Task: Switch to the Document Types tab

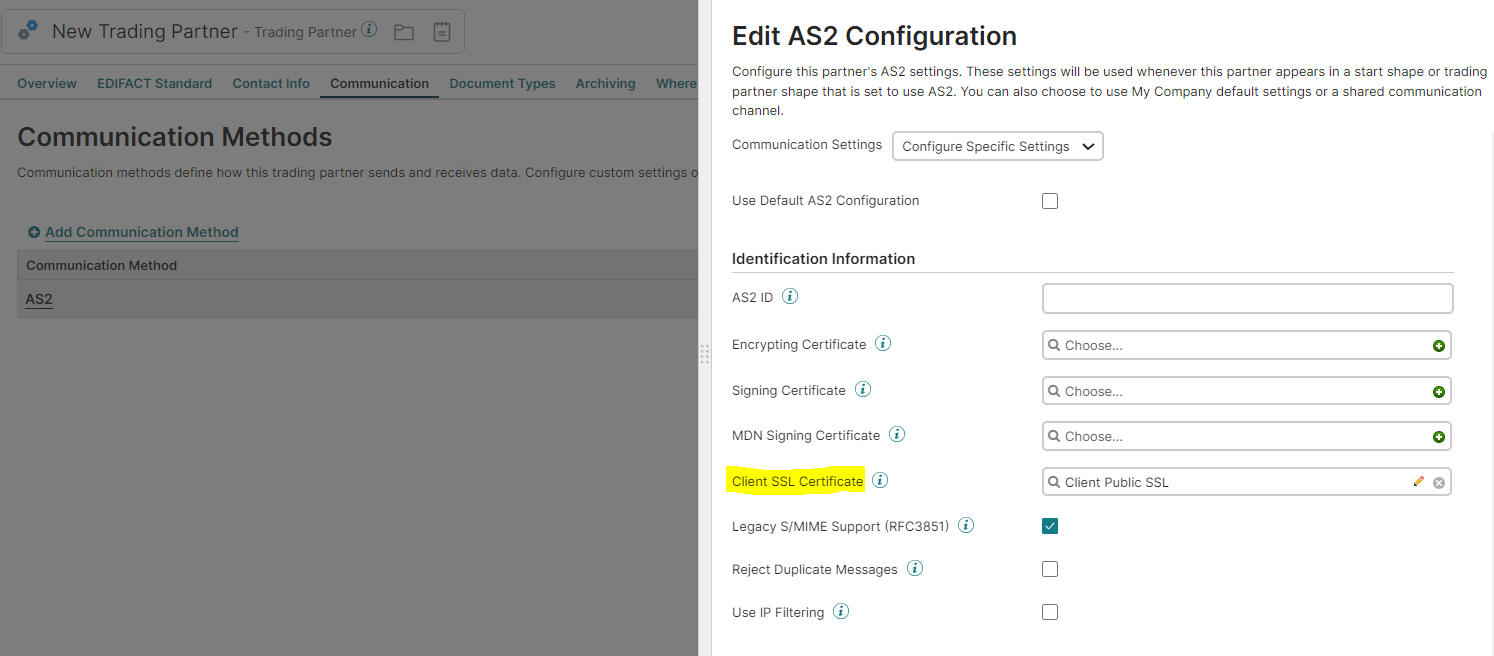Action: (502, 83)
